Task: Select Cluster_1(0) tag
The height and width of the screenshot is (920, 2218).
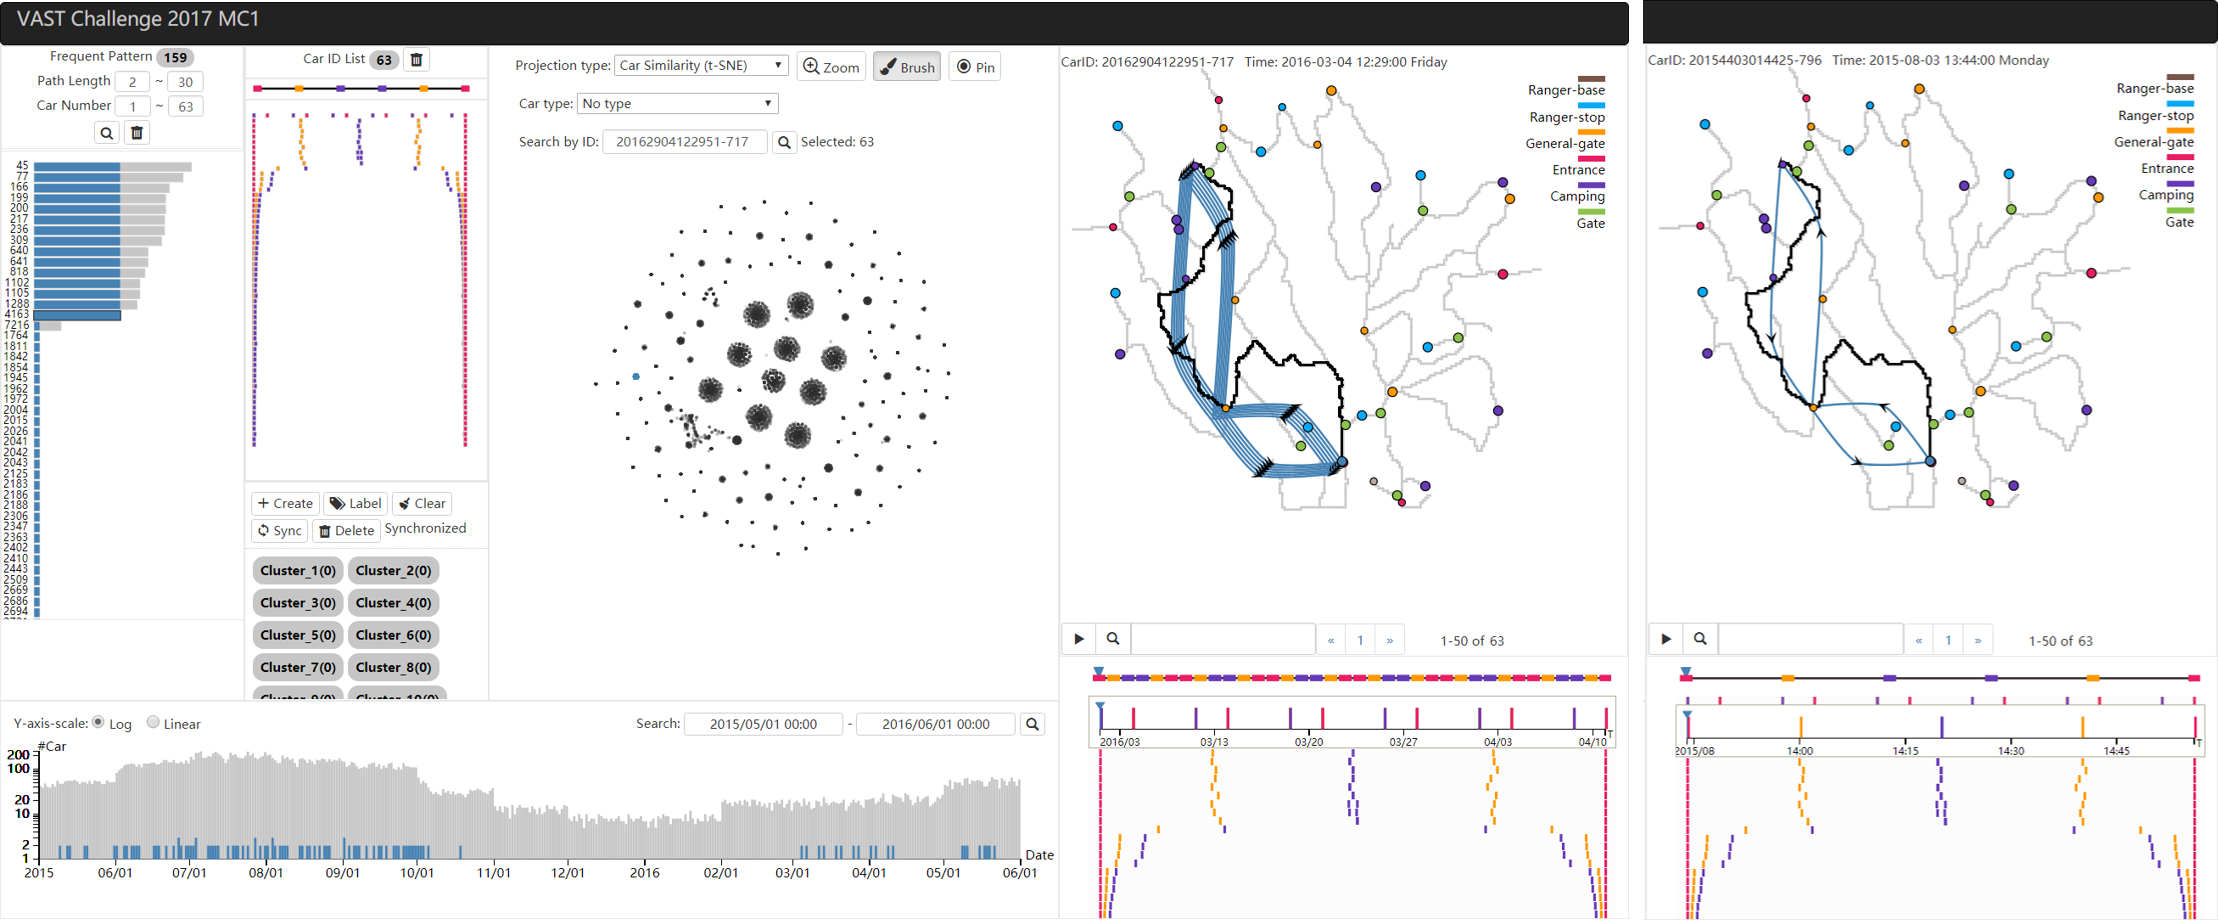Action: [297, 571]
